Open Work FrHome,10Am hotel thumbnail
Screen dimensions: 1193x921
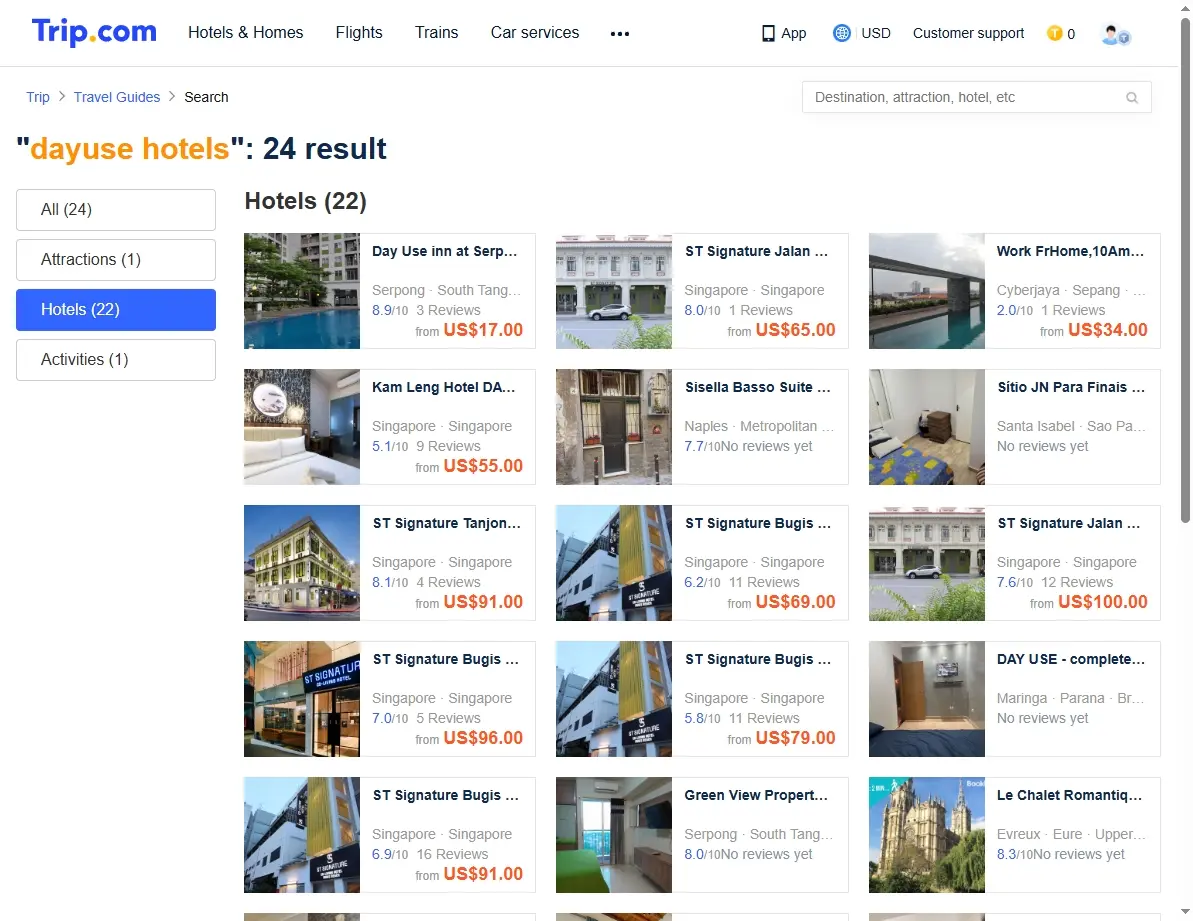tap(927, 291)
